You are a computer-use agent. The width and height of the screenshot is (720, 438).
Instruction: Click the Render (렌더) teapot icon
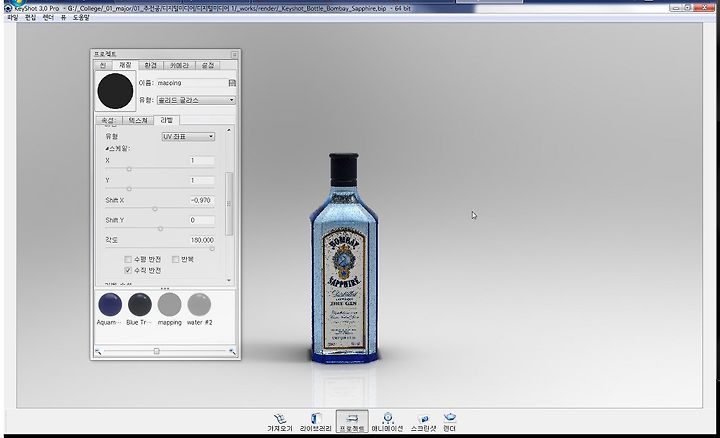coord(450,417)
